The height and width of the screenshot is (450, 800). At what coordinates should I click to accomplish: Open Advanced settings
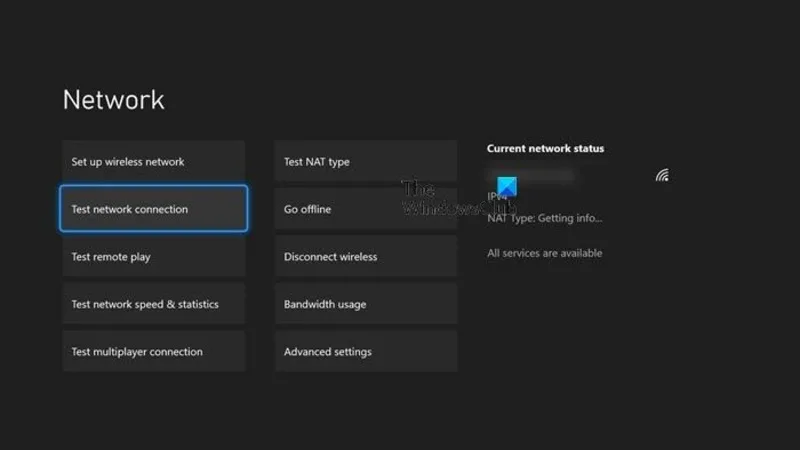[366, 351]
